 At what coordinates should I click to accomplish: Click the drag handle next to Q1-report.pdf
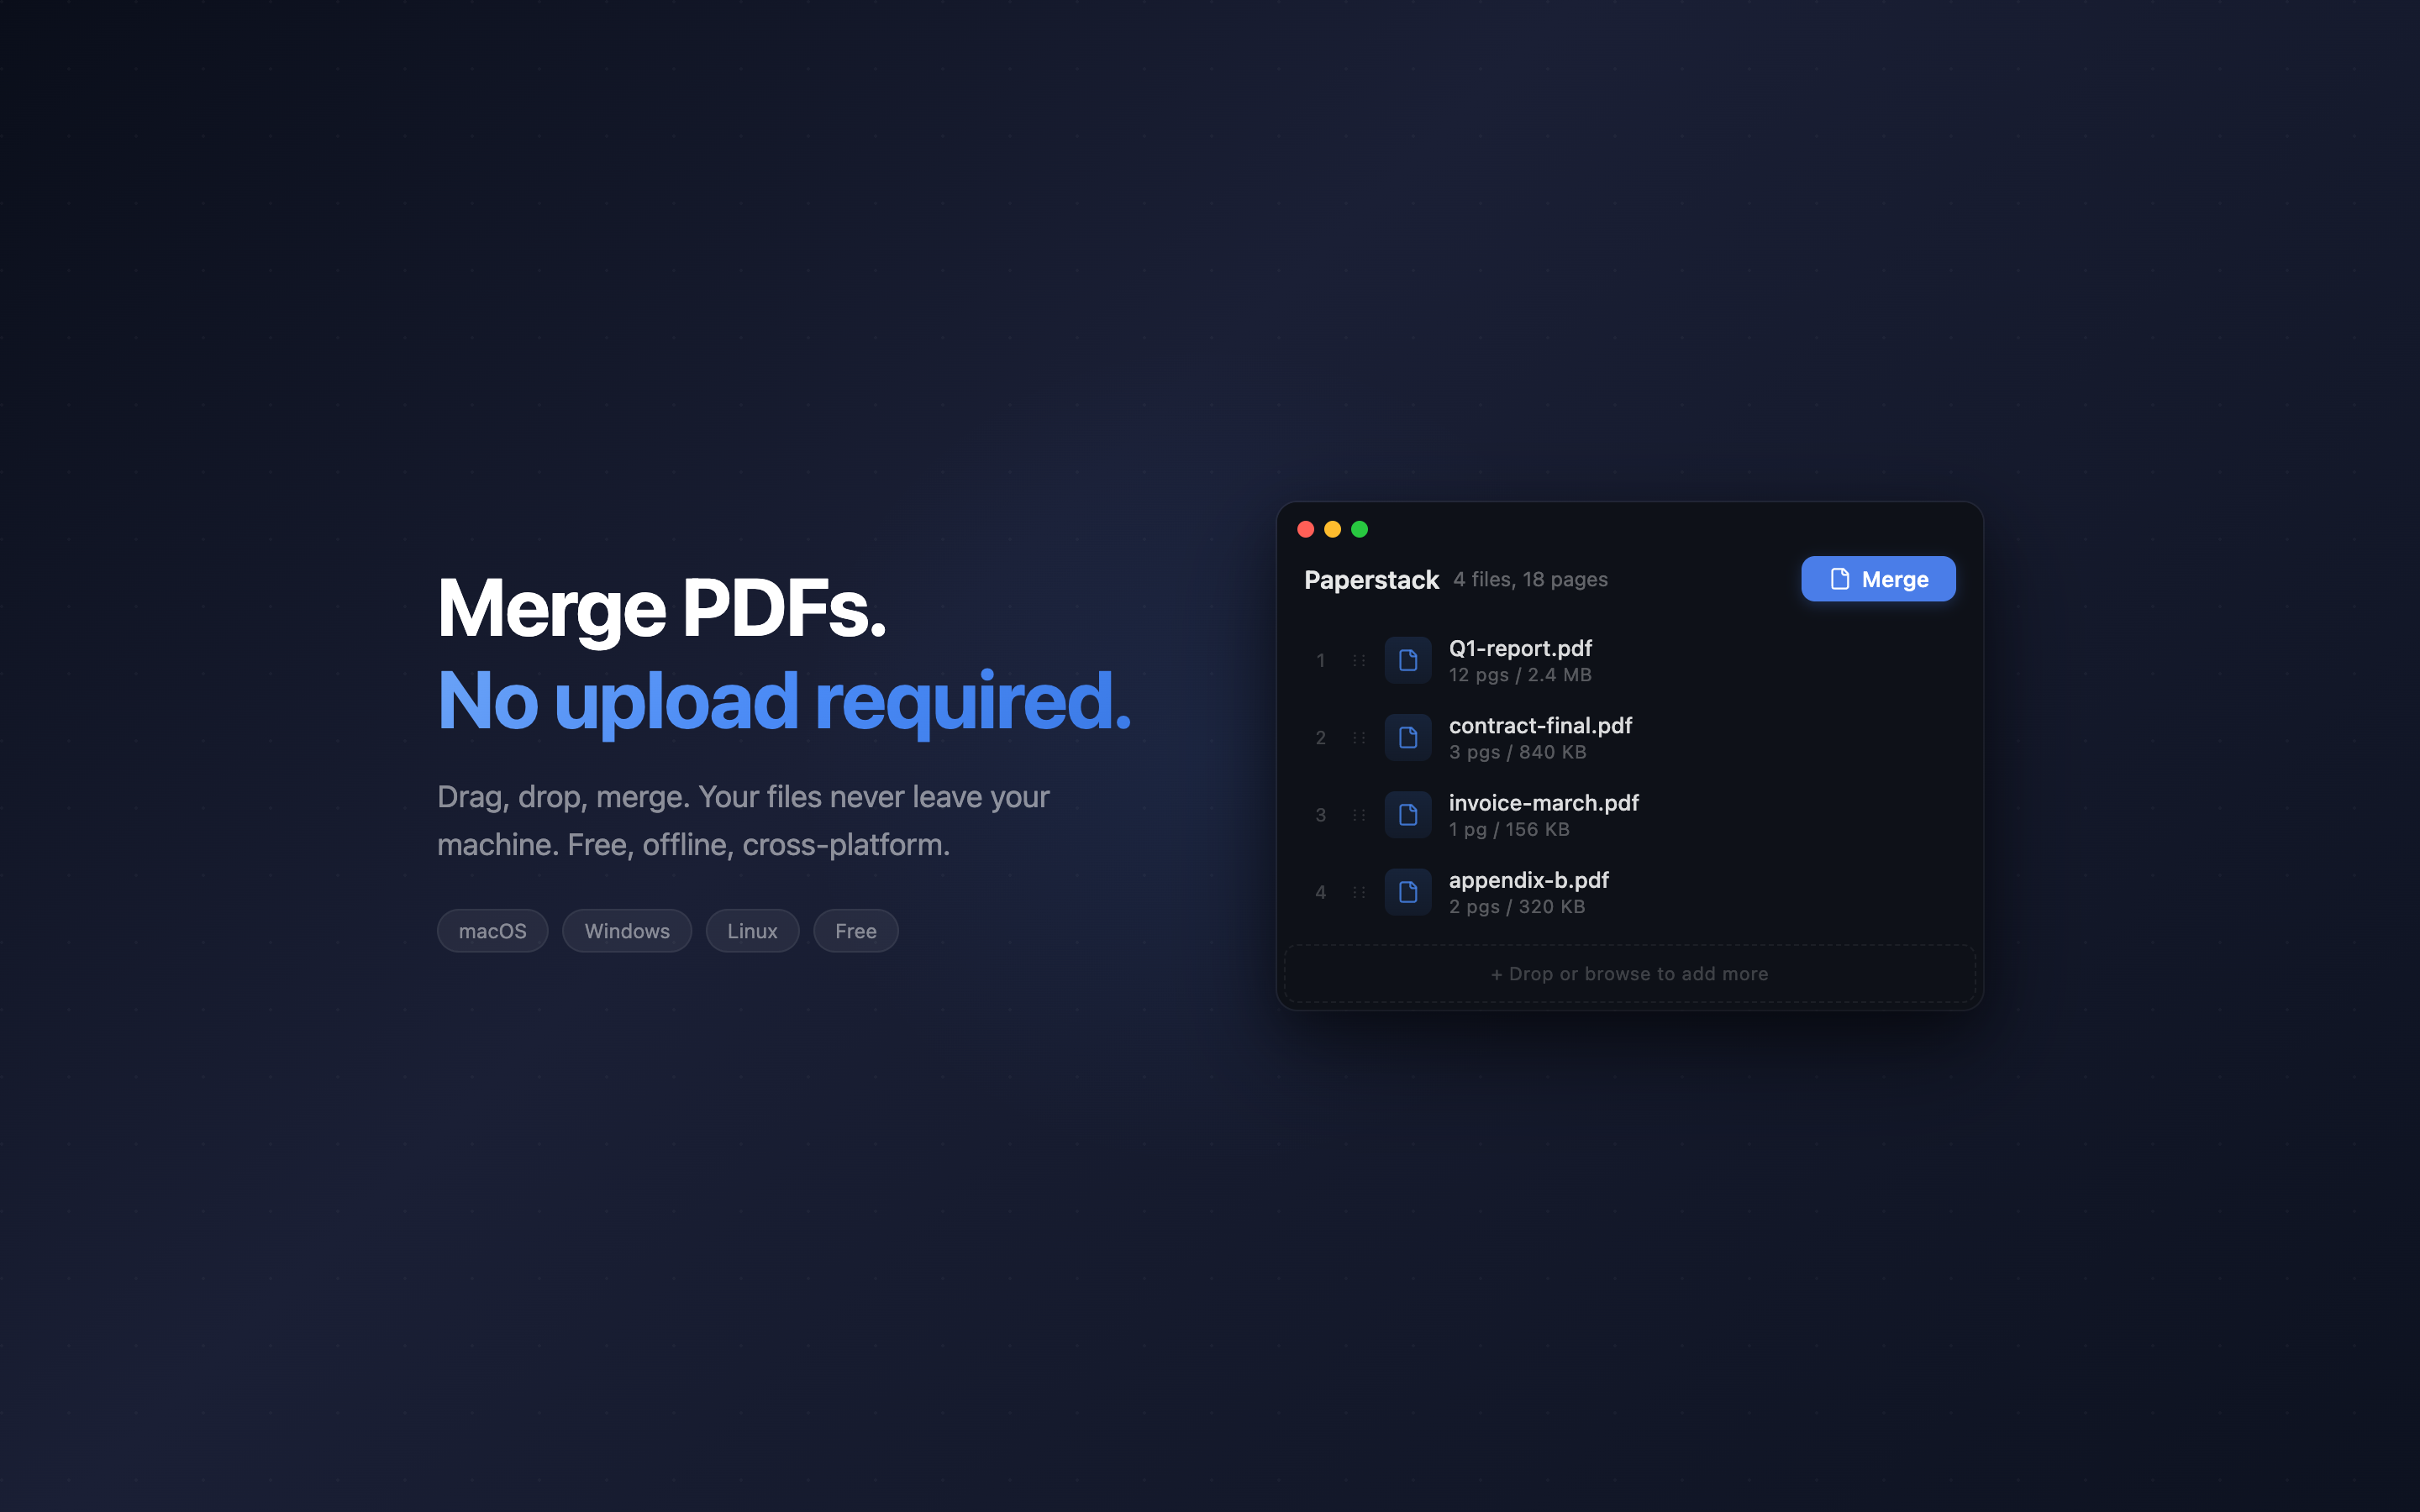[1359, 660]
